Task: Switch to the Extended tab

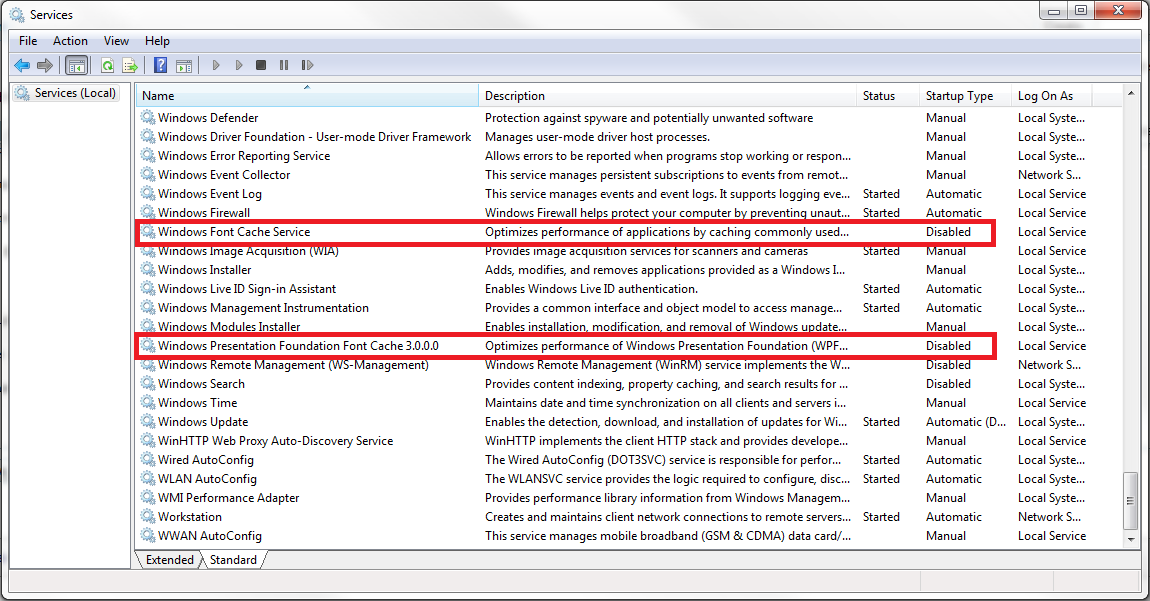Action: point(170,560)
